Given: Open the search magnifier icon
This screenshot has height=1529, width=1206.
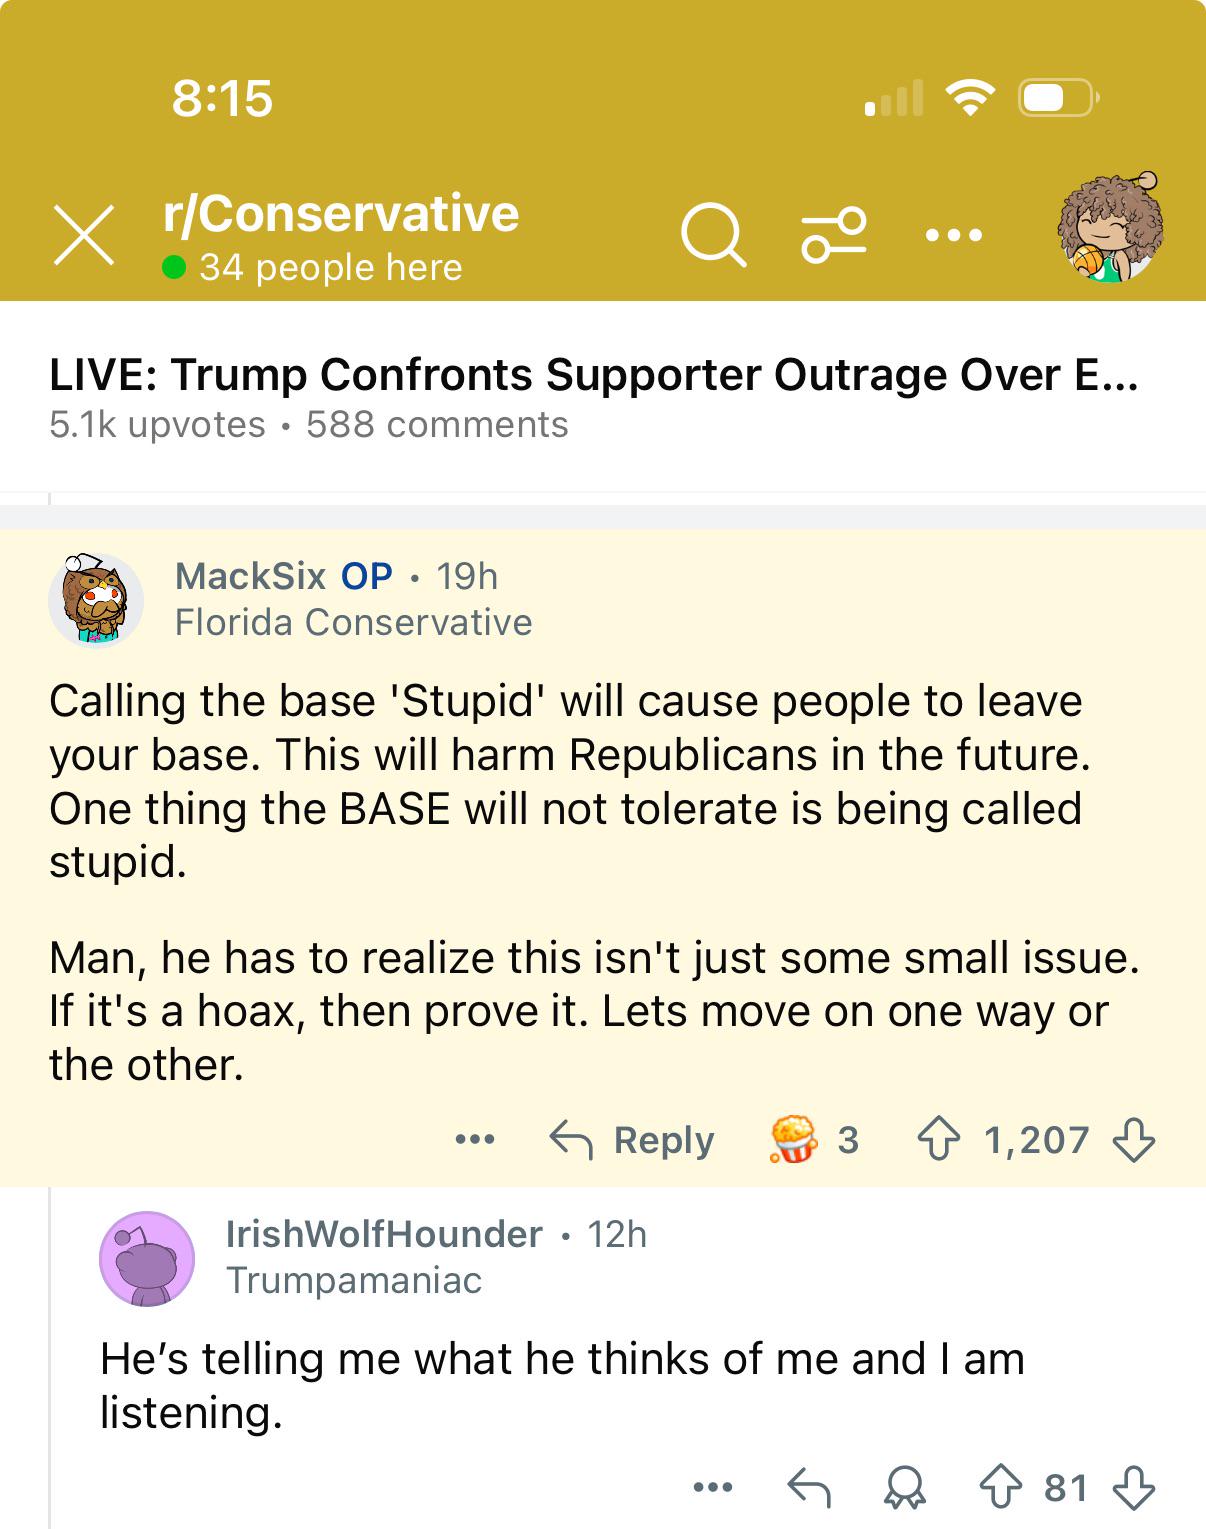Looking at the screenshot, I should pyautogui.click(x=713, y=236).
